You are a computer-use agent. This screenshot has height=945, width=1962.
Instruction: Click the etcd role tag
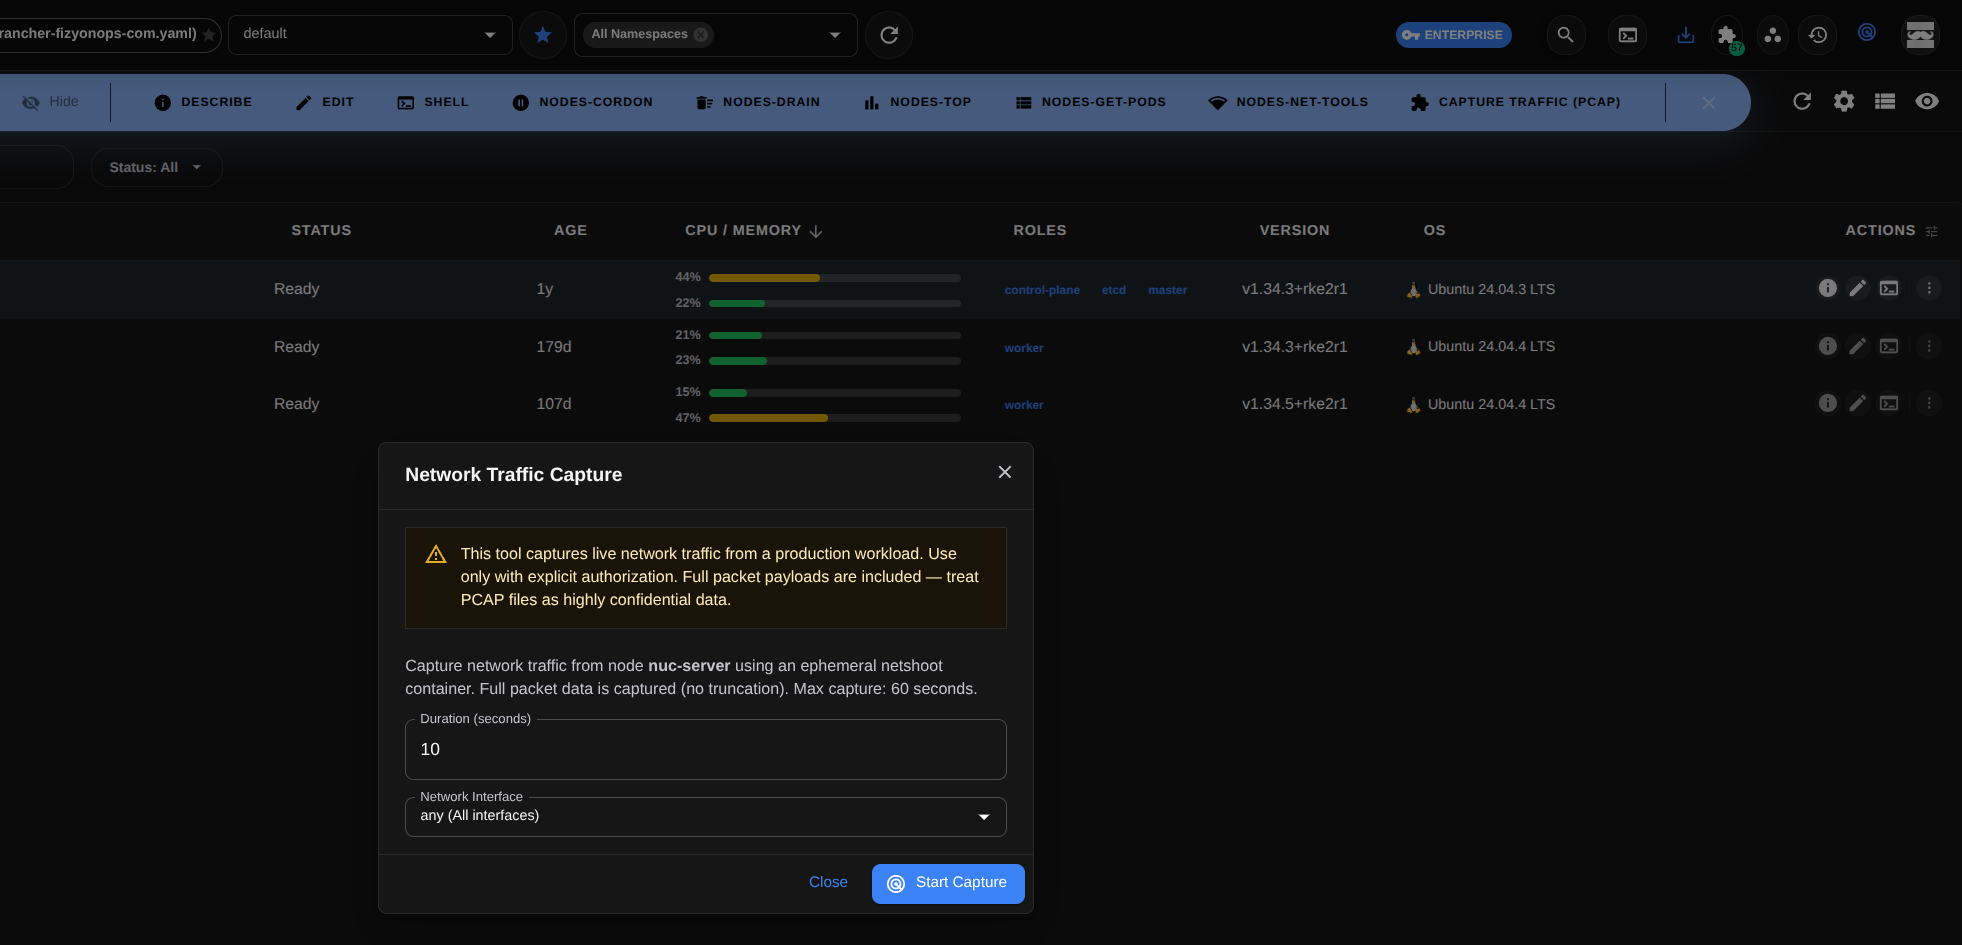pos(1113,290)
